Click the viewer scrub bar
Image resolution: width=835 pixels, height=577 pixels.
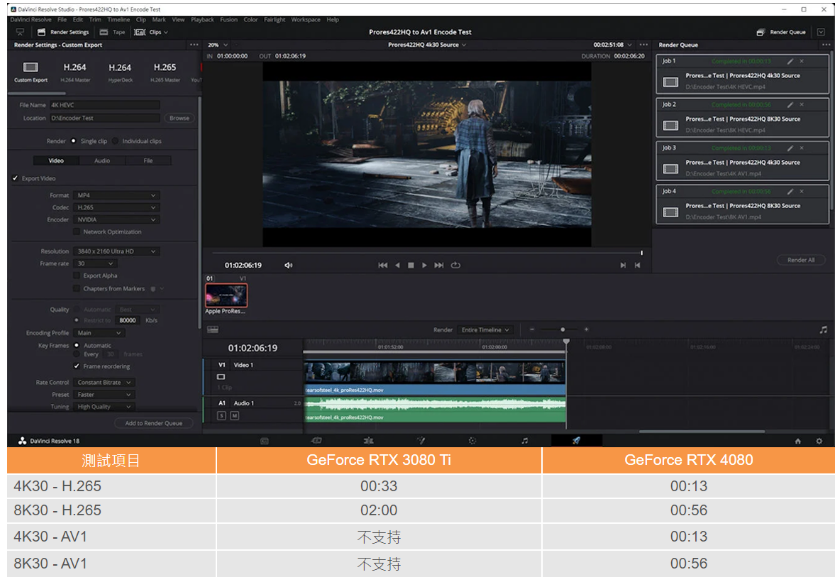click(427, 253)
